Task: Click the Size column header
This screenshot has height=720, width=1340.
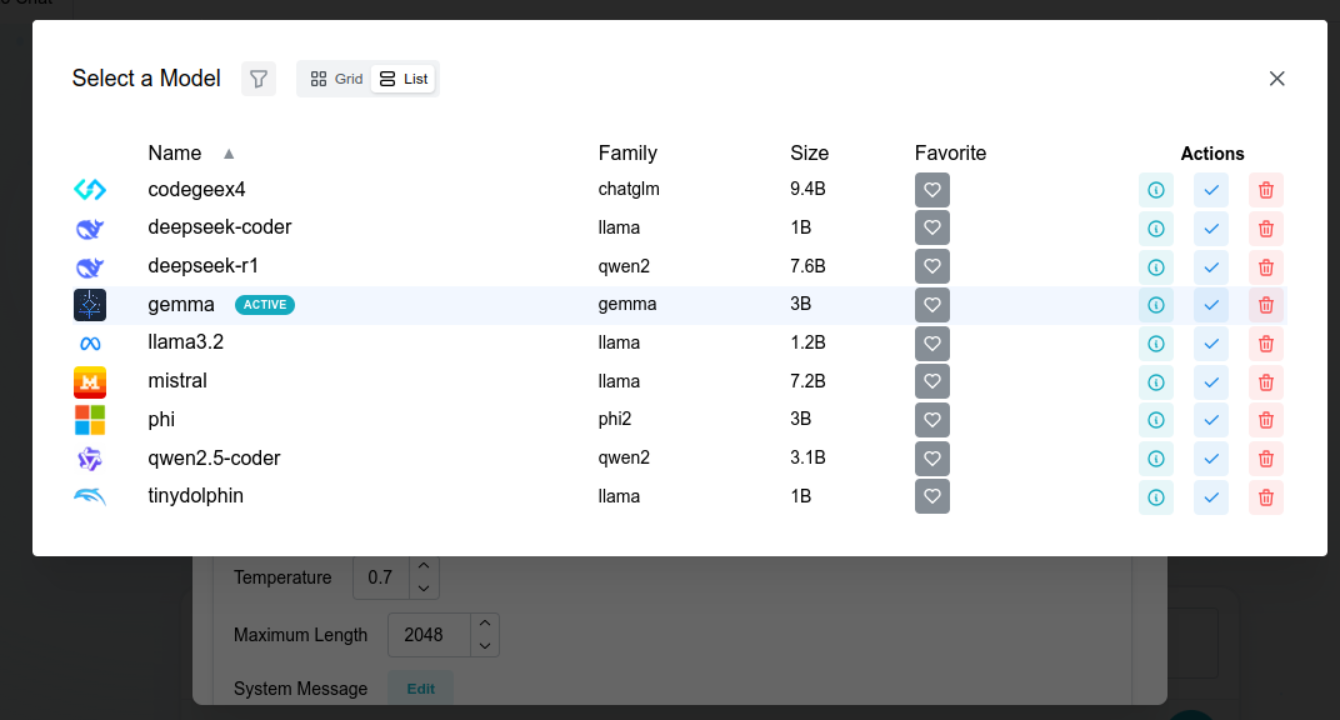Action: pos(809,153)
